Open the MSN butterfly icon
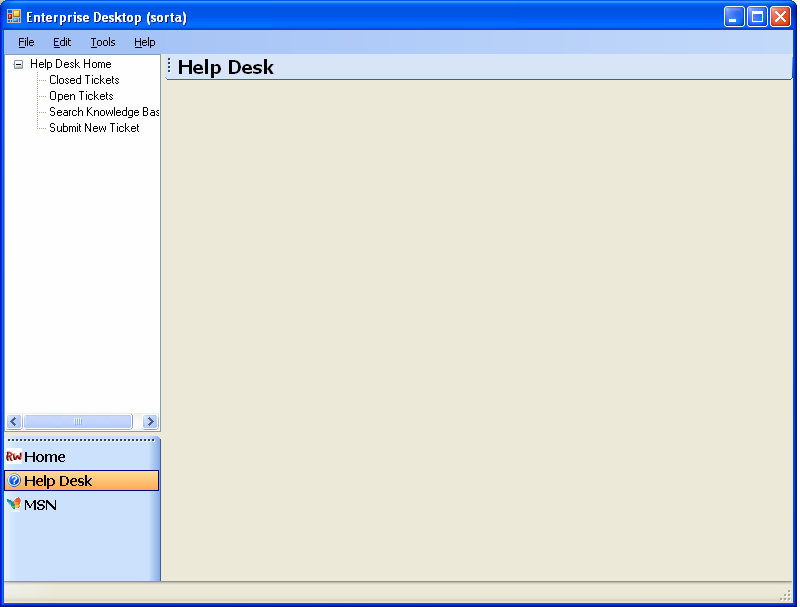 click(14, 505)
